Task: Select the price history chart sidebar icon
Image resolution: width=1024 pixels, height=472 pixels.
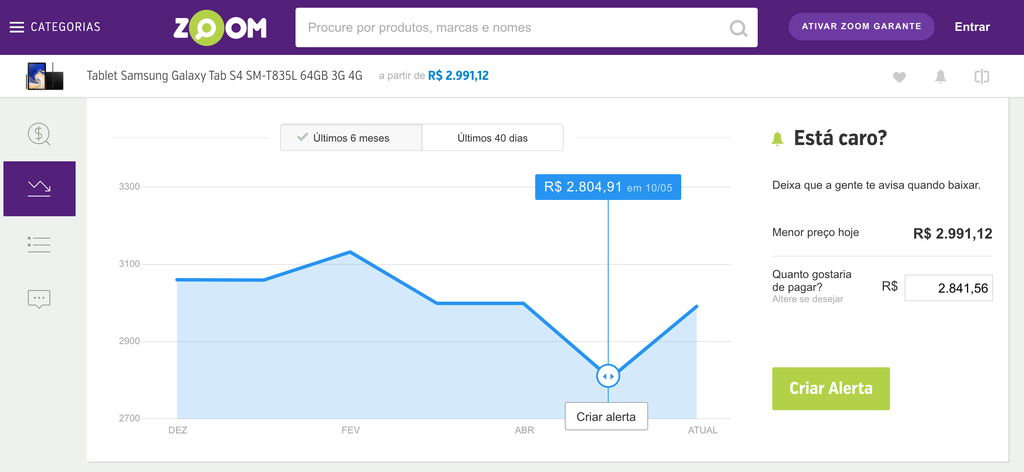Action: coord(39,189)
